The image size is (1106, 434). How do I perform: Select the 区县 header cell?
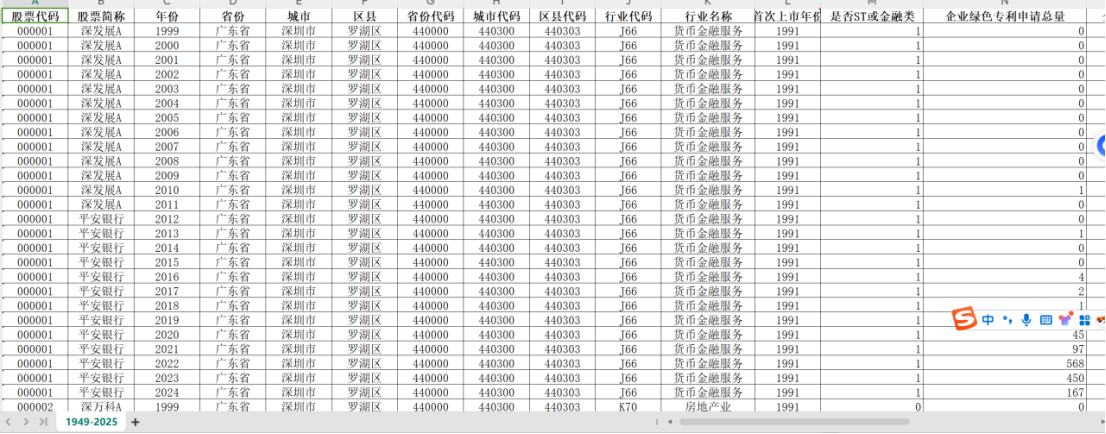[x=364, y=16]
